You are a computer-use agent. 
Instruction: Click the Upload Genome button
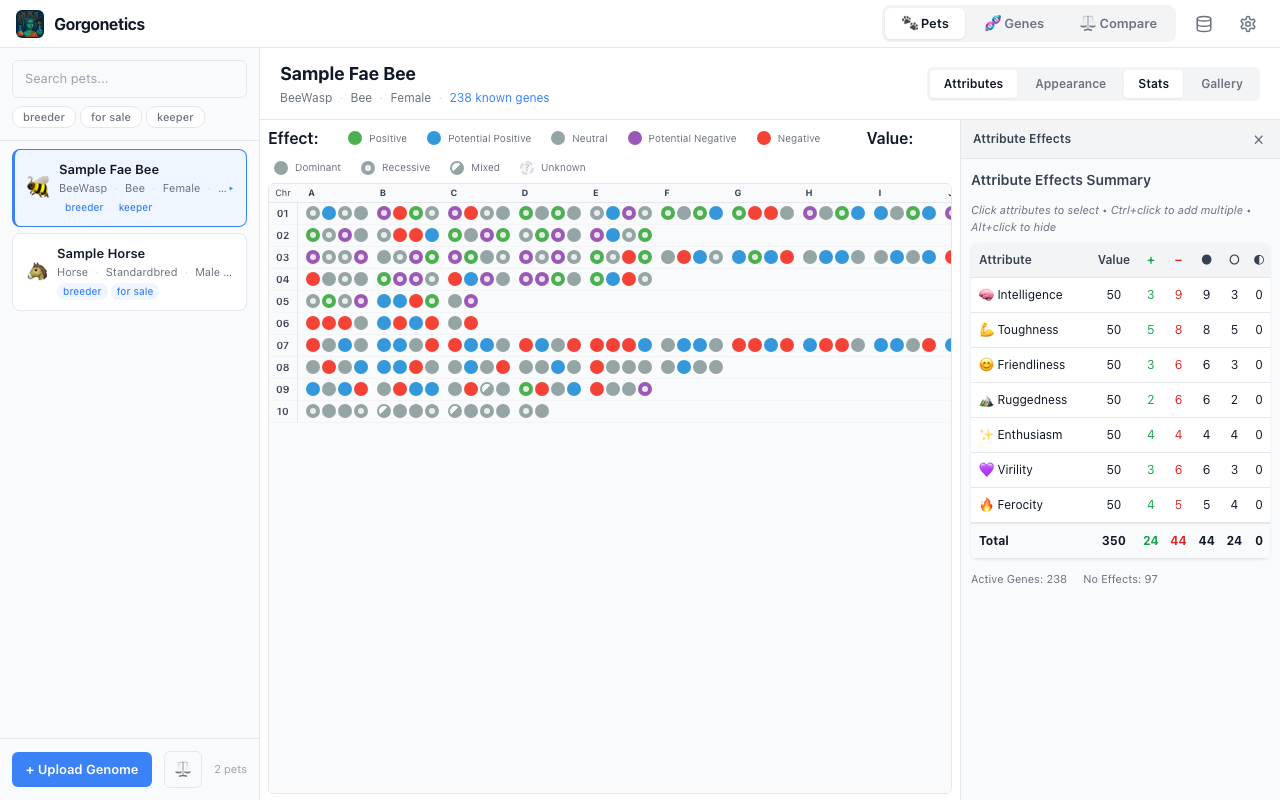click(81, 769)
